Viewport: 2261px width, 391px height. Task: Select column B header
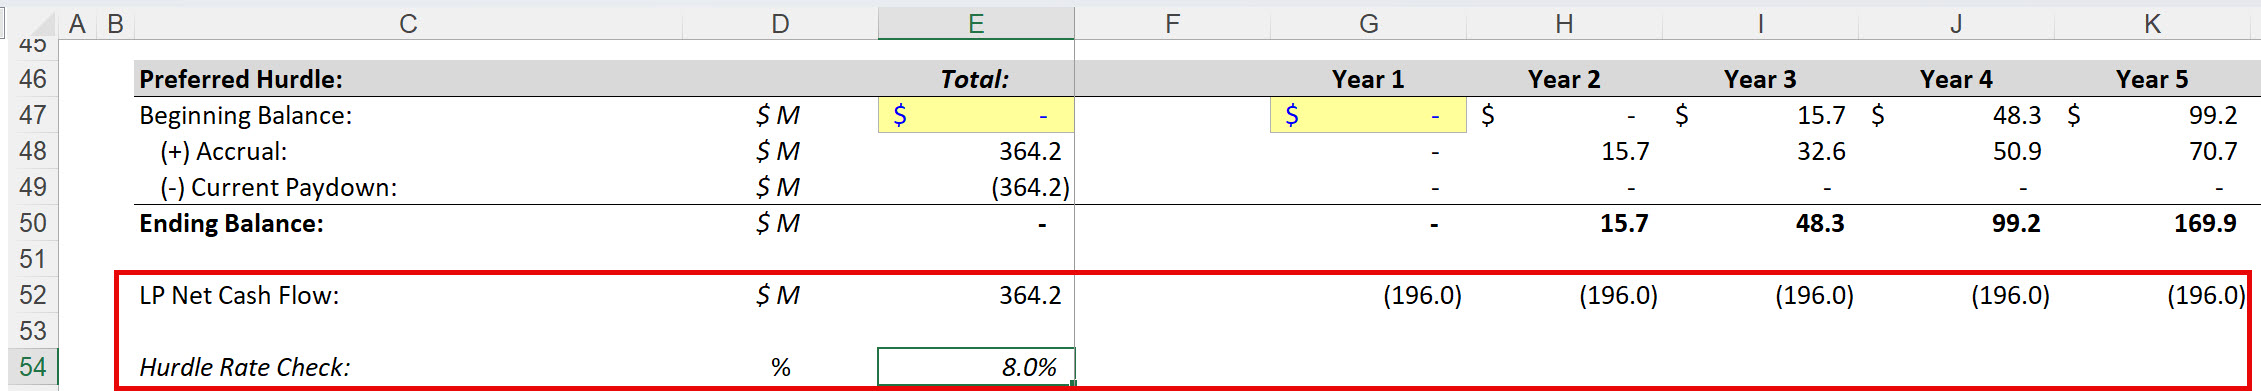[x=115, y=24]
